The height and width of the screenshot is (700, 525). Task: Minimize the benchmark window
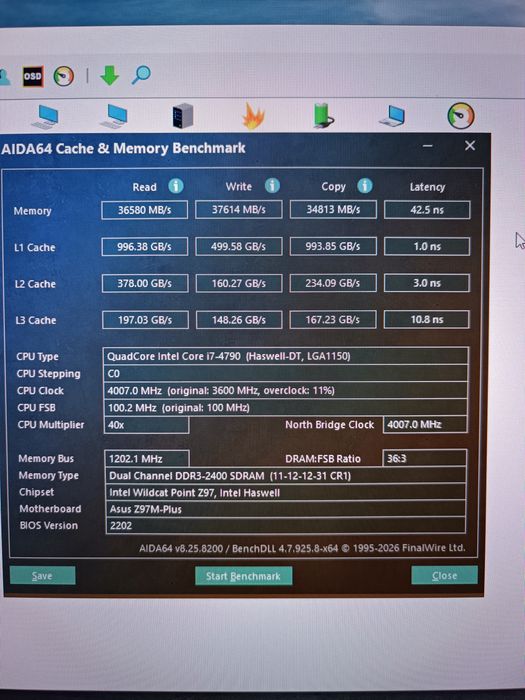[x=428, y=146]
